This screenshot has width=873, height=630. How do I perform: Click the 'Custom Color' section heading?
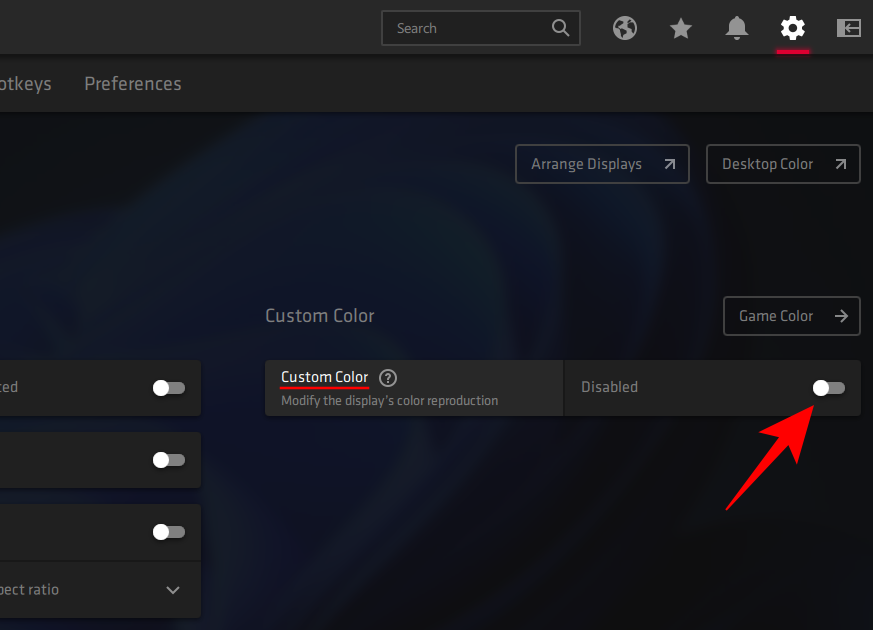coord(320,316)
